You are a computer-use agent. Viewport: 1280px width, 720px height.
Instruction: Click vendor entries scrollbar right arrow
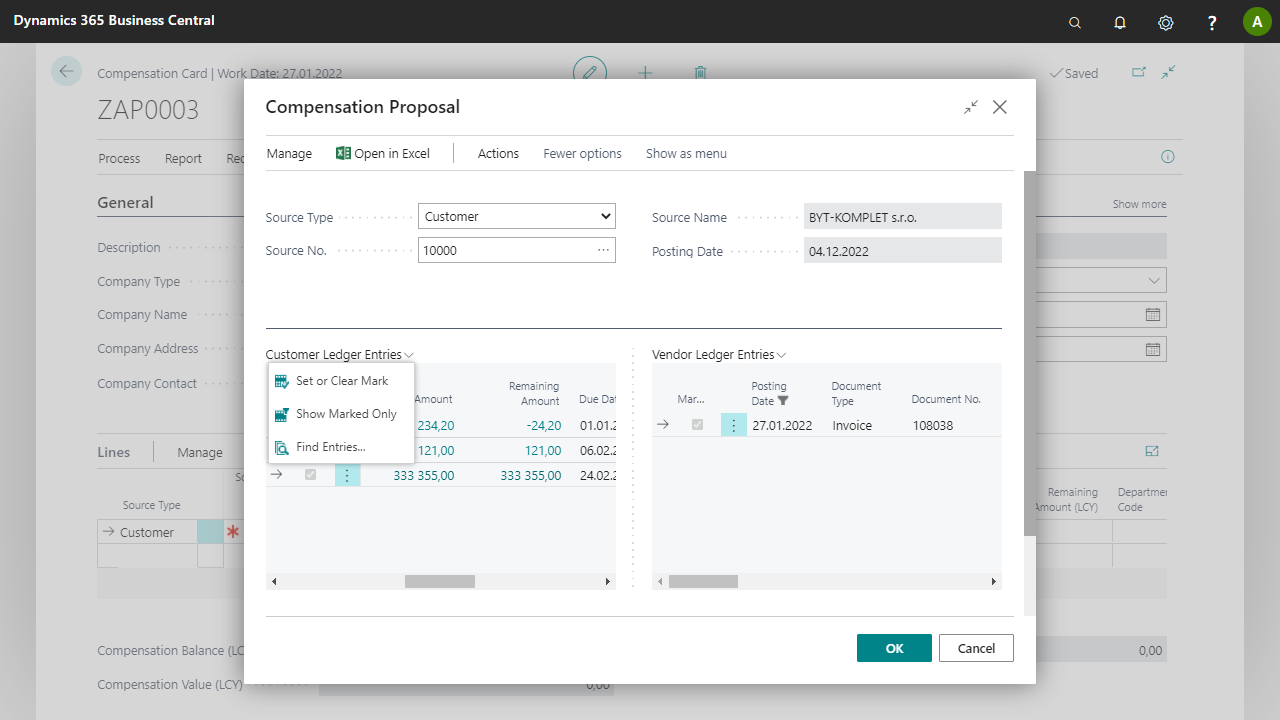pyautogui.click(x=993, y=581)
